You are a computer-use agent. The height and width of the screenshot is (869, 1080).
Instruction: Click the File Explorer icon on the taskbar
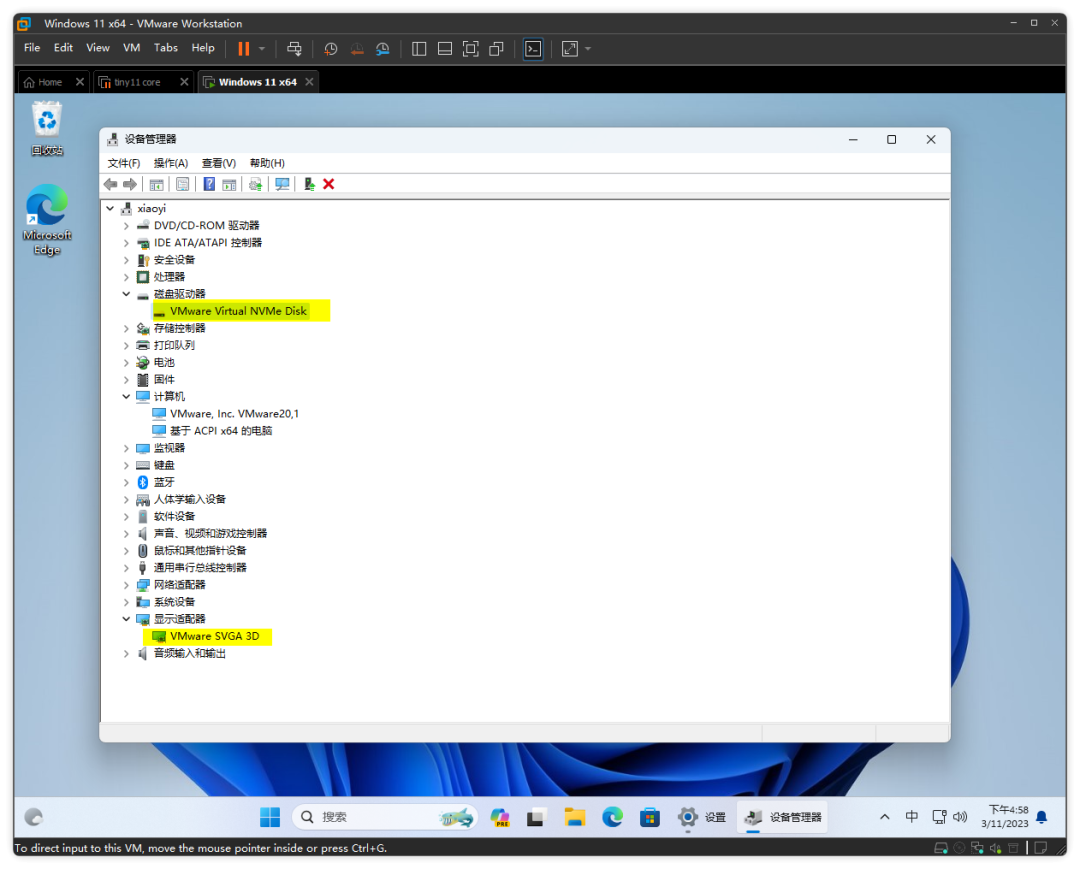point(574,817)
